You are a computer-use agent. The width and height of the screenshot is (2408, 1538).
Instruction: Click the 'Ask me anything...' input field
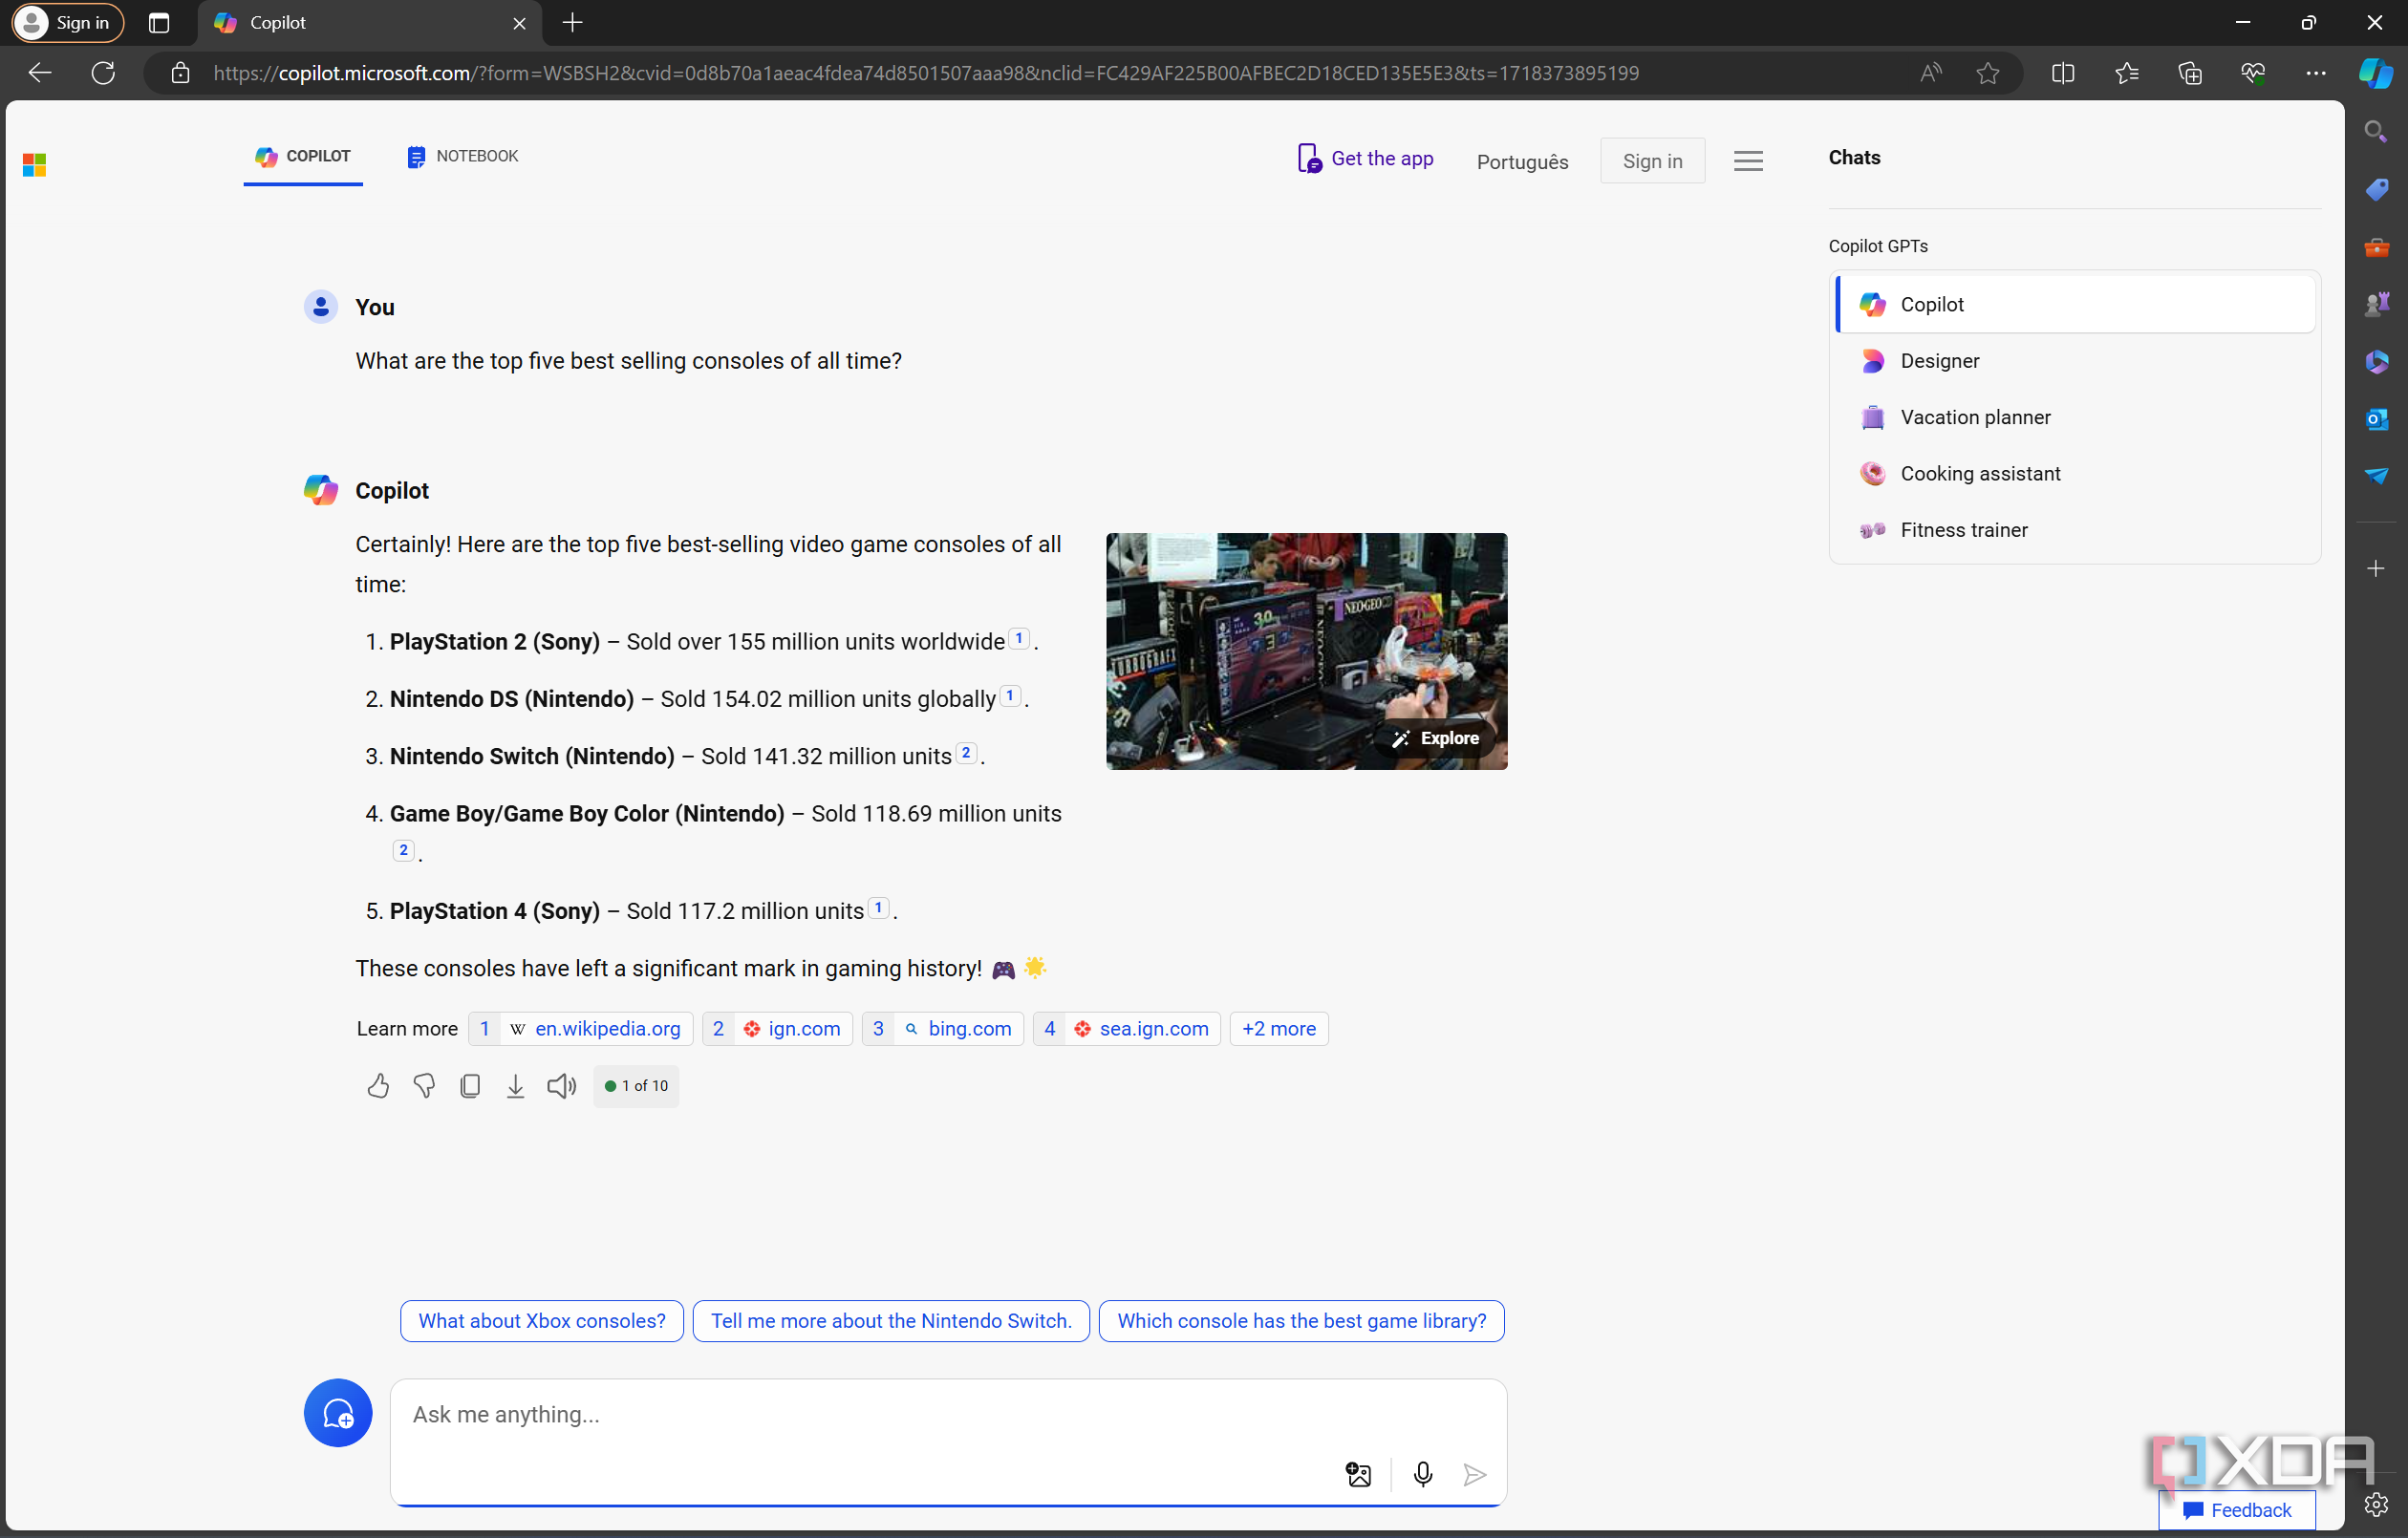860,1414
